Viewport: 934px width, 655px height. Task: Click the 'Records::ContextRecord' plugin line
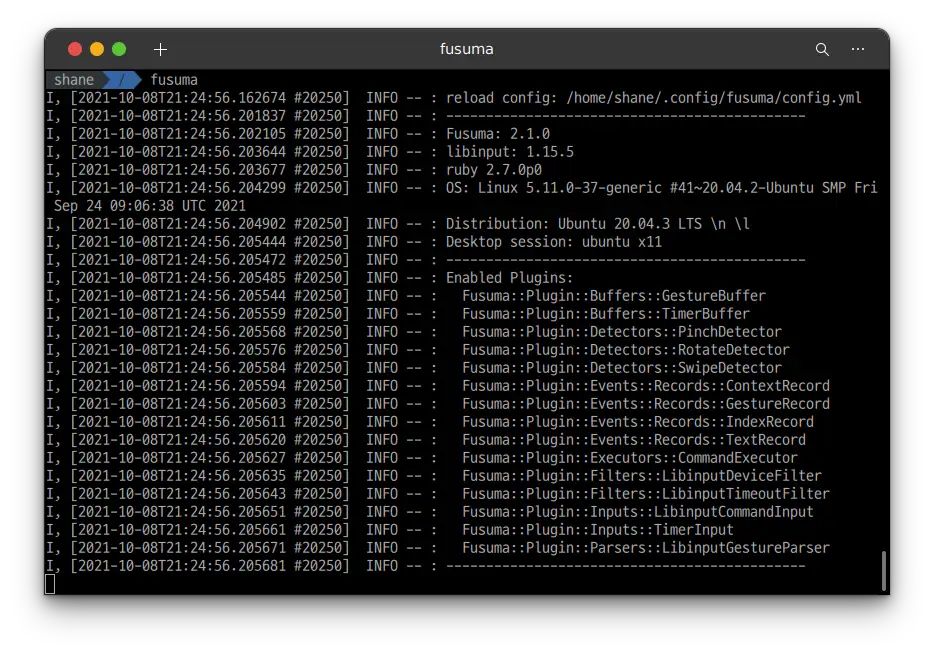(x=646, y=386)
